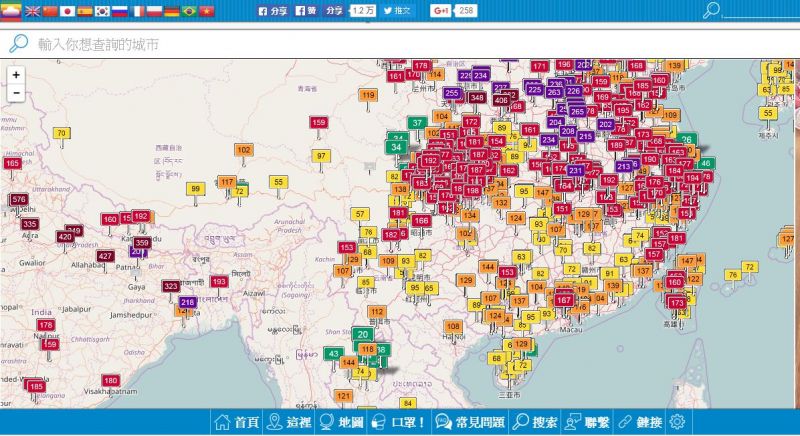Select the 185 AQI marker in southwest India

[36, 387]
